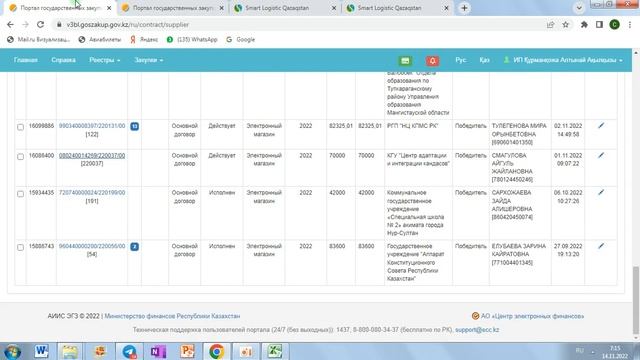Open browser extensions puzzle icon

click(x=584, y=24)
